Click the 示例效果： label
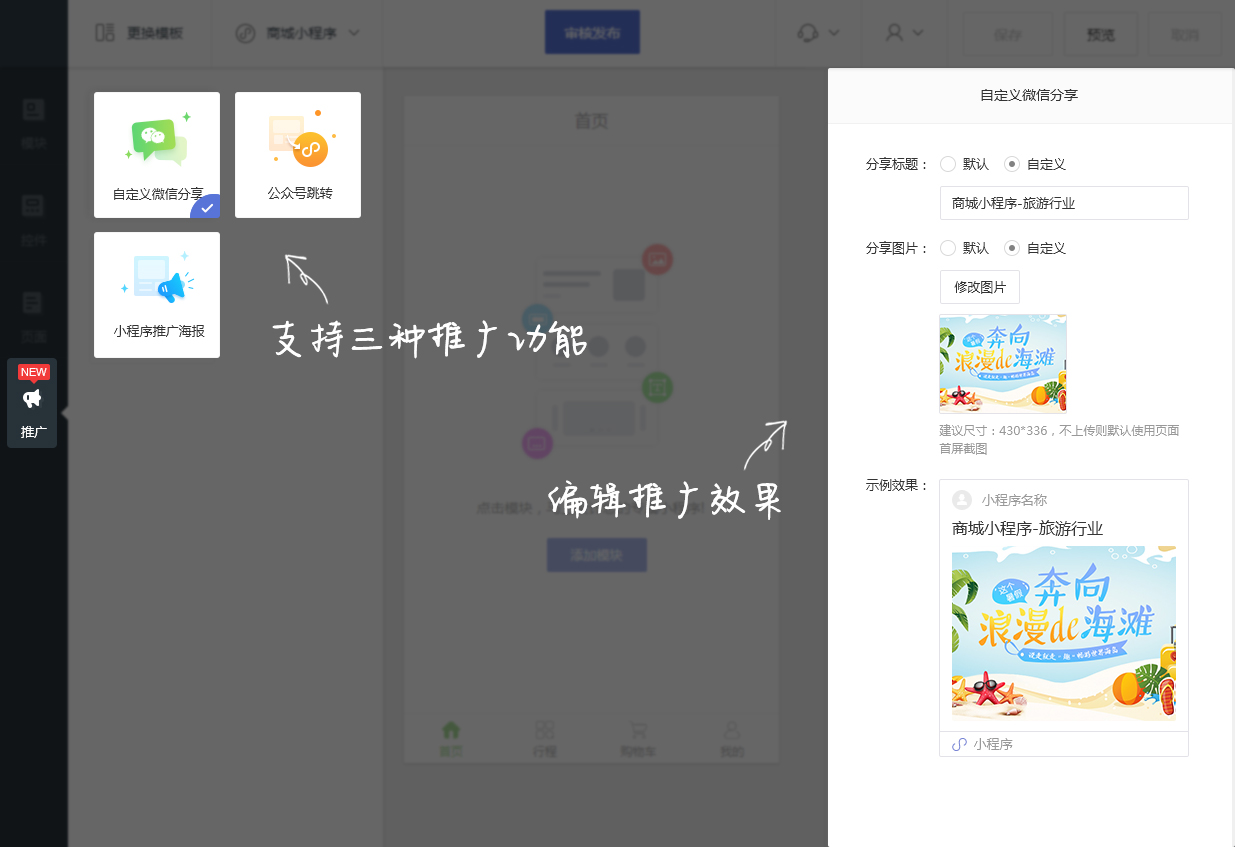 tap(898, 486)
